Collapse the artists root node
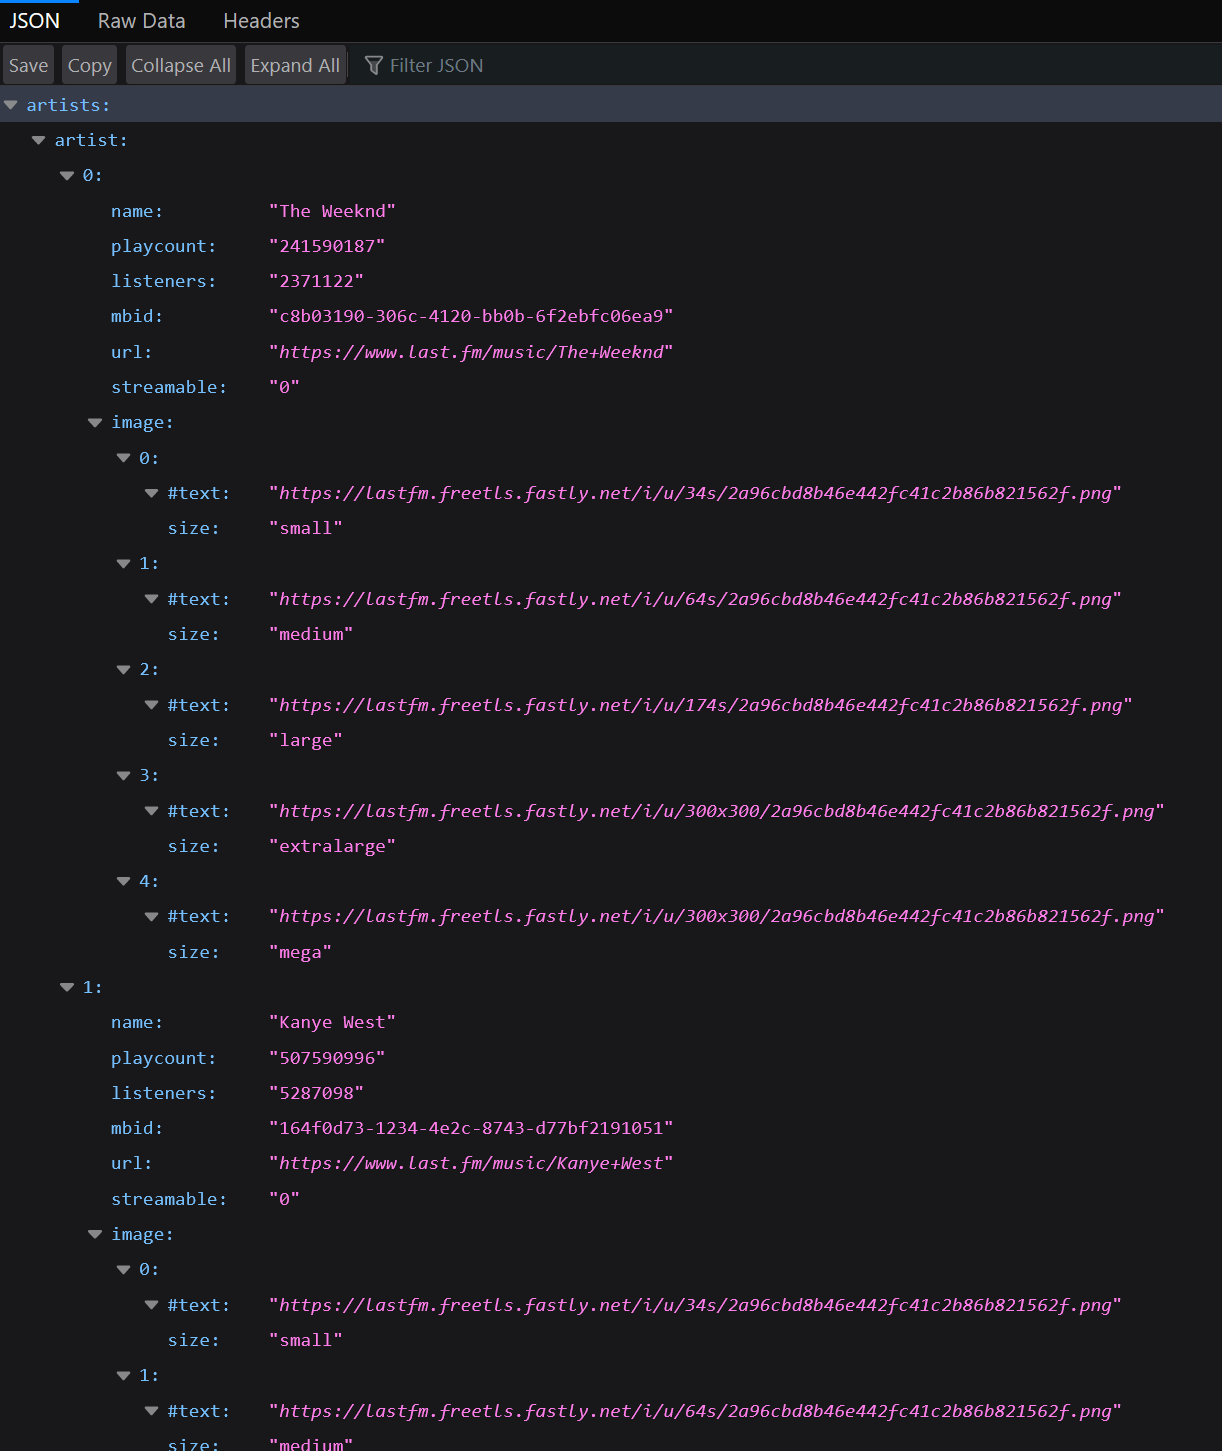1222x1451 pixels. pyautogui.click(x=11, y=104)
